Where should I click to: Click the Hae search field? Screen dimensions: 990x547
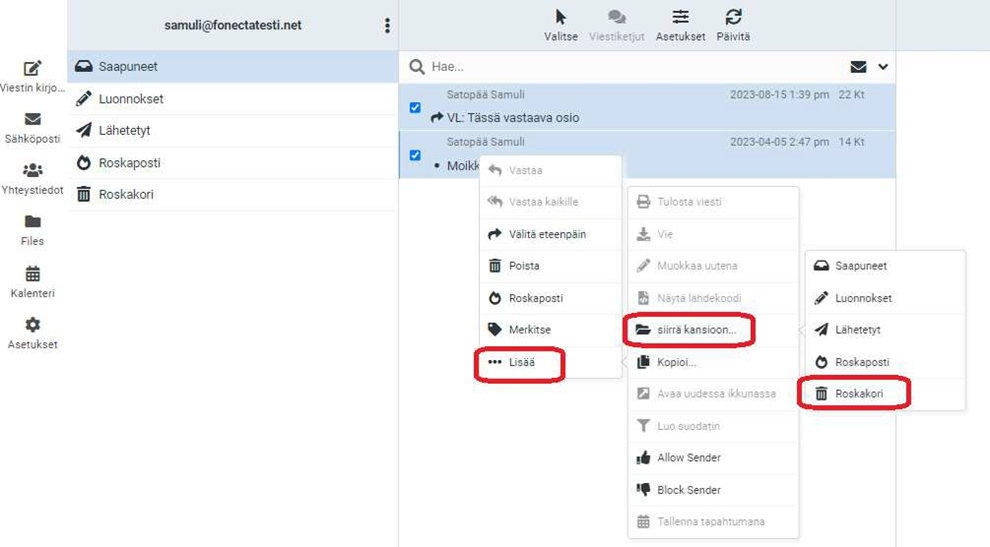pyautogui.click(x=620, y=67)
